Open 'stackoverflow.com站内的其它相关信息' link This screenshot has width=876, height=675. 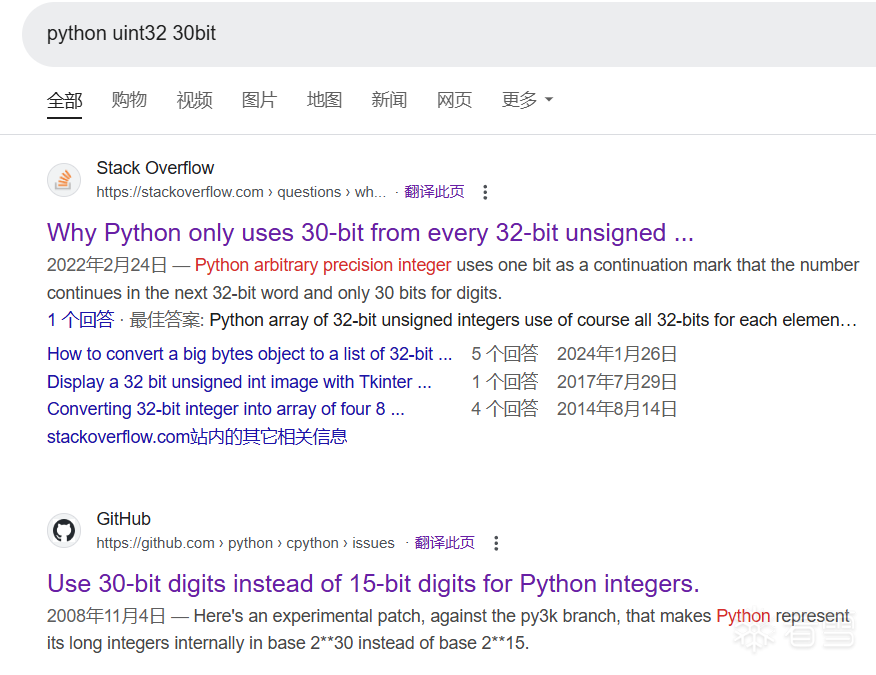(197, 436)
